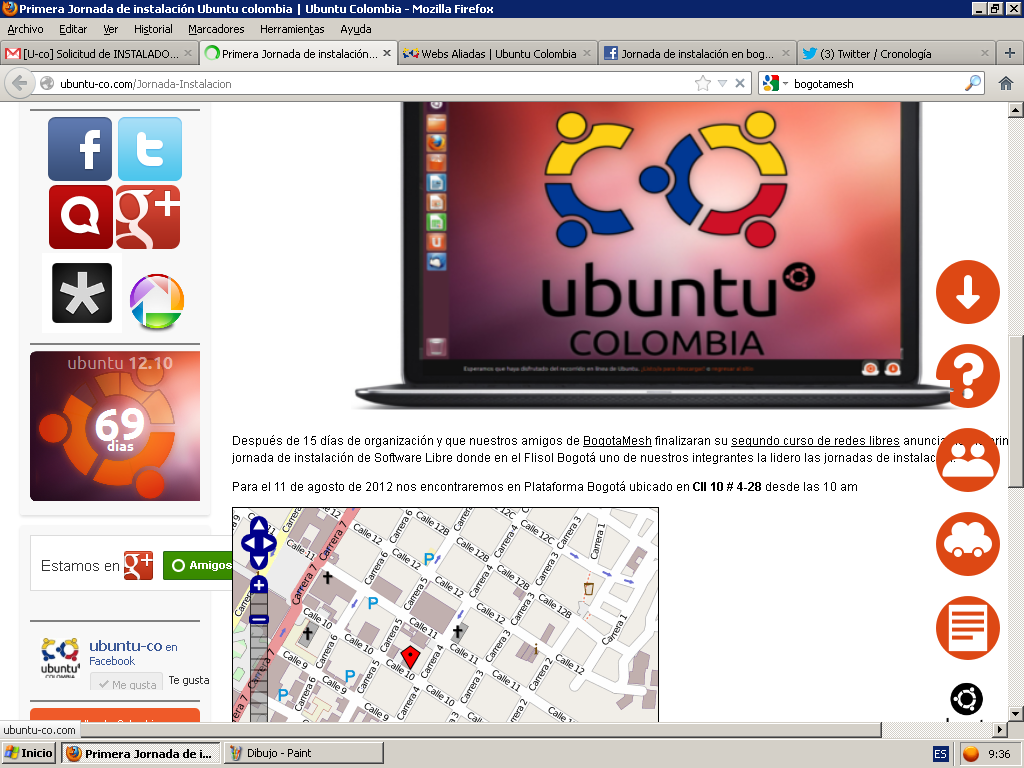
Task: Open the Google Plus icon in sidebar
Action: coord(148,217)
